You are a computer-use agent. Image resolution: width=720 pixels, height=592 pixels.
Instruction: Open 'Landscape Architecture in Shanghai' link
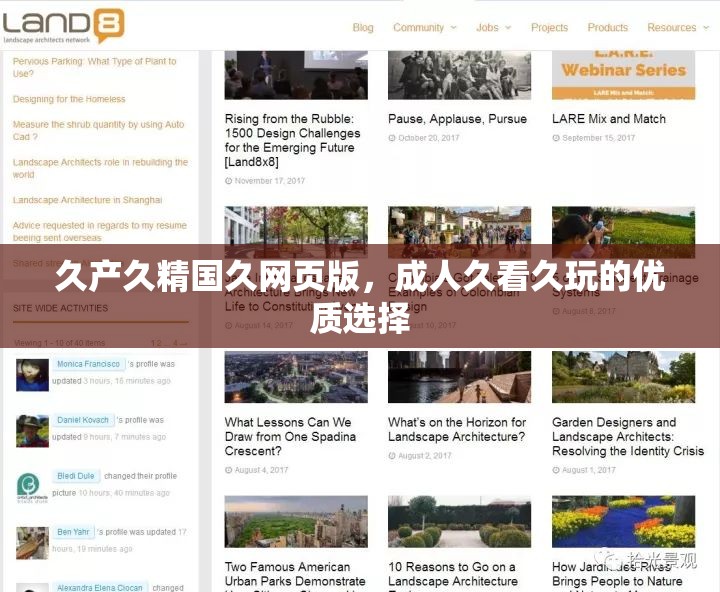point(87,200)
